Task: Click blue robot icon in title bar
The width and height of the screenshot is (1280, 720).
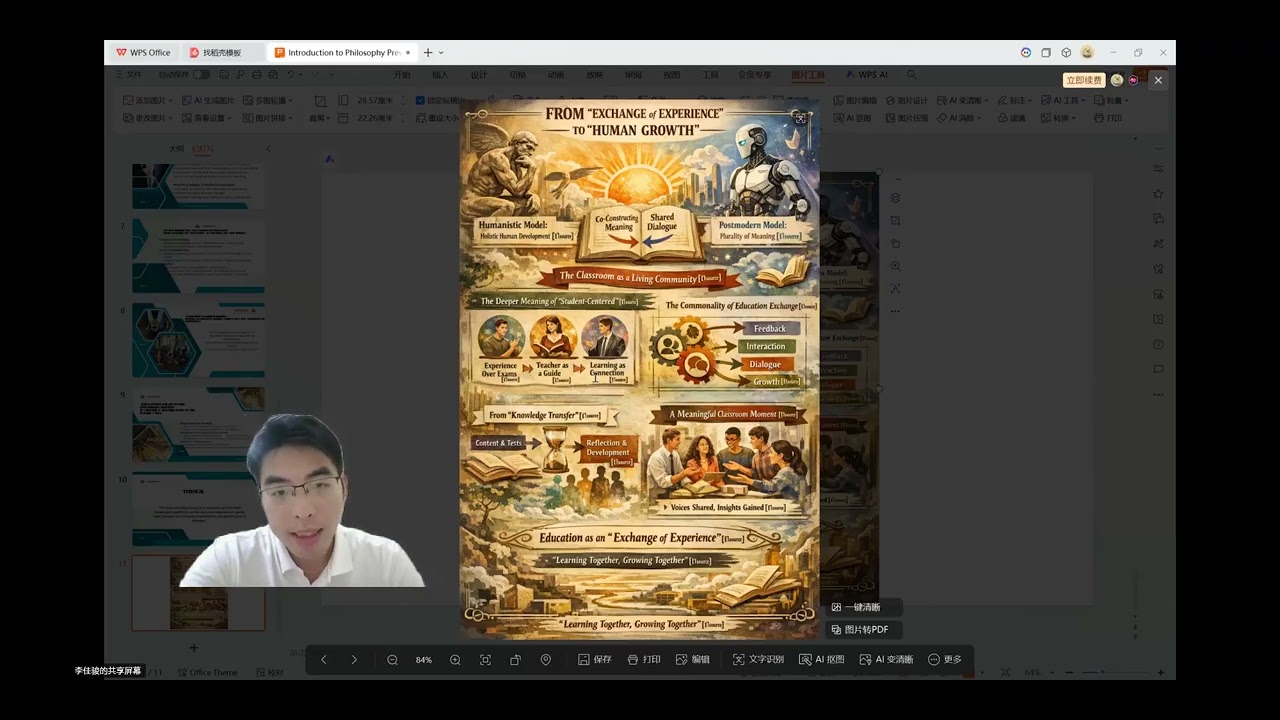Action: tap(1026, 52)
